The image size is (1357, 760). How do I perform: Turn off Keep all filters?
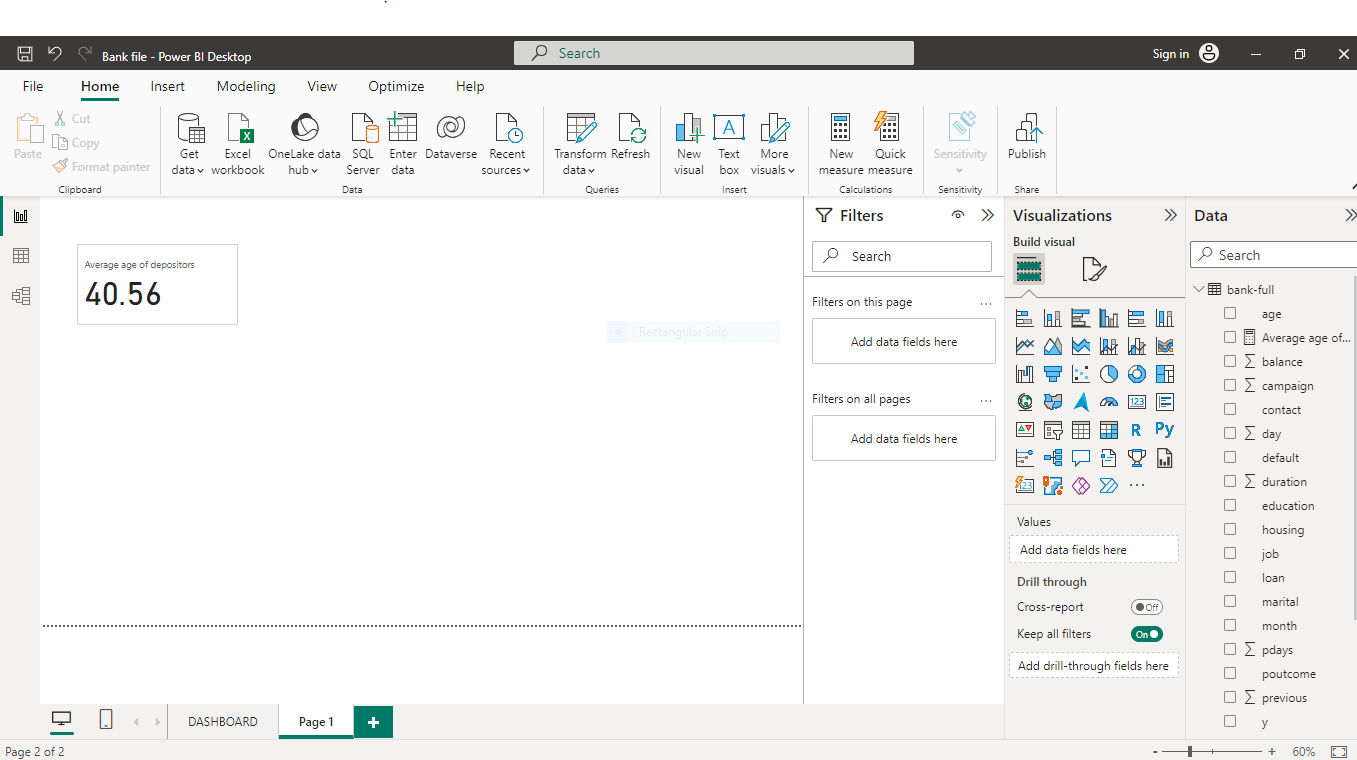[1146, 633]
